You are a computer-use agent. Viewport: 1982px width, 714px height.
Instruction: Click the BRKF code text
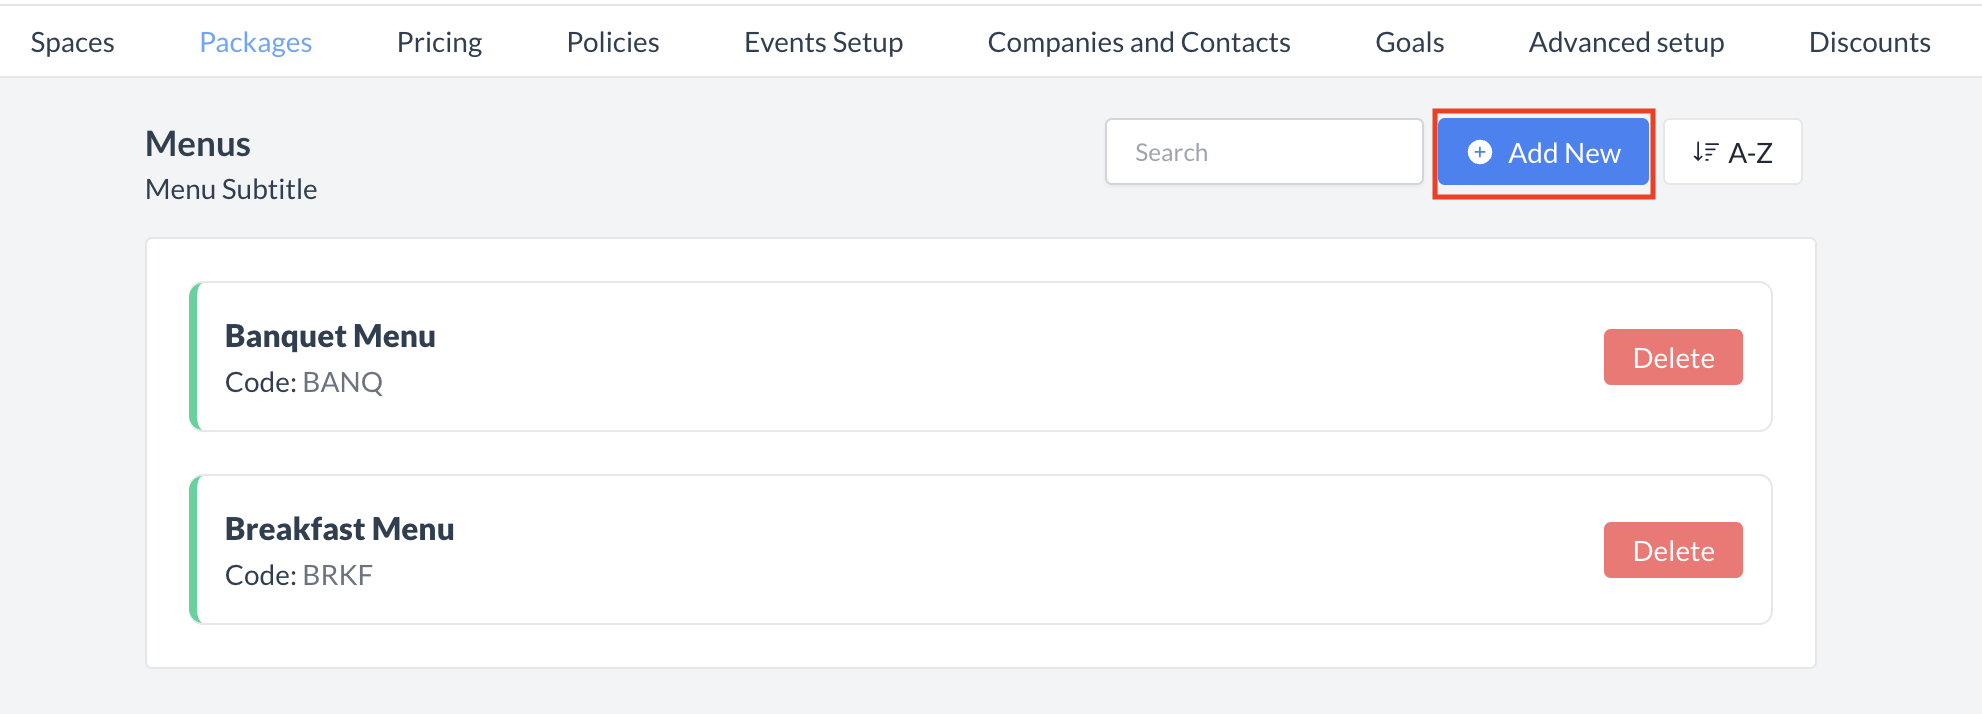pyautogui.click(x=337, y=575)
